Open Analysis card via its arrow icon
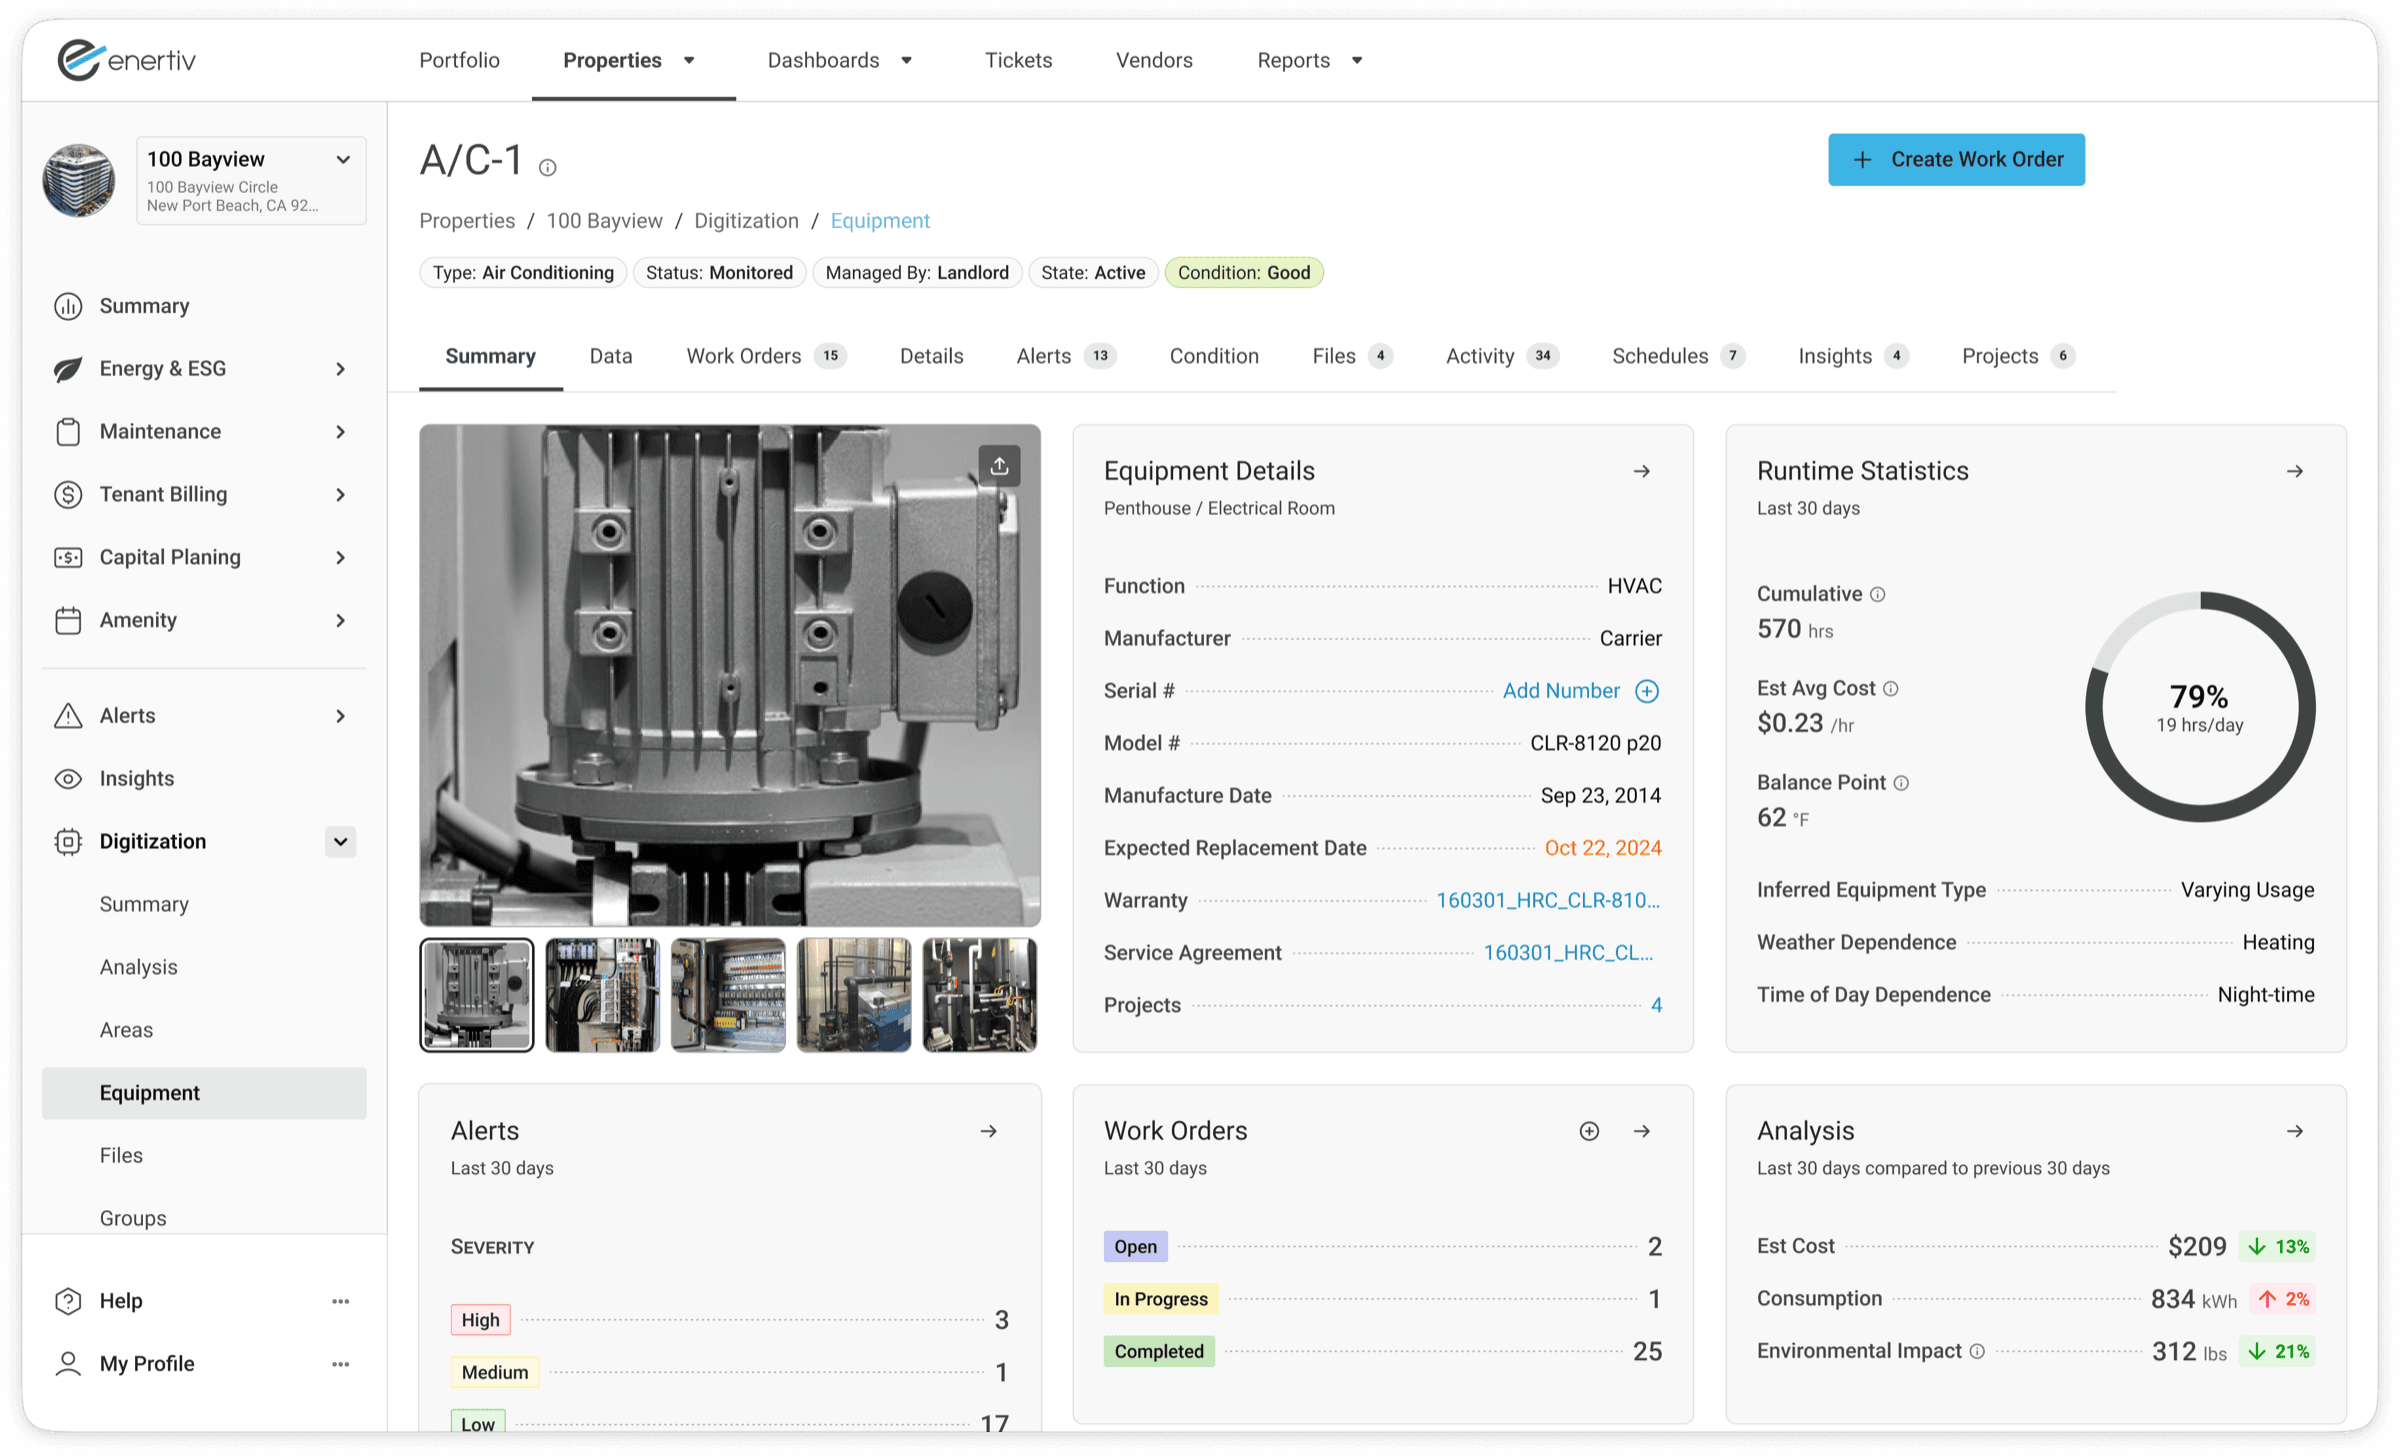Image resolution: width=2400 pixels, height=1456 pixels. (x=2294, y=1131)
